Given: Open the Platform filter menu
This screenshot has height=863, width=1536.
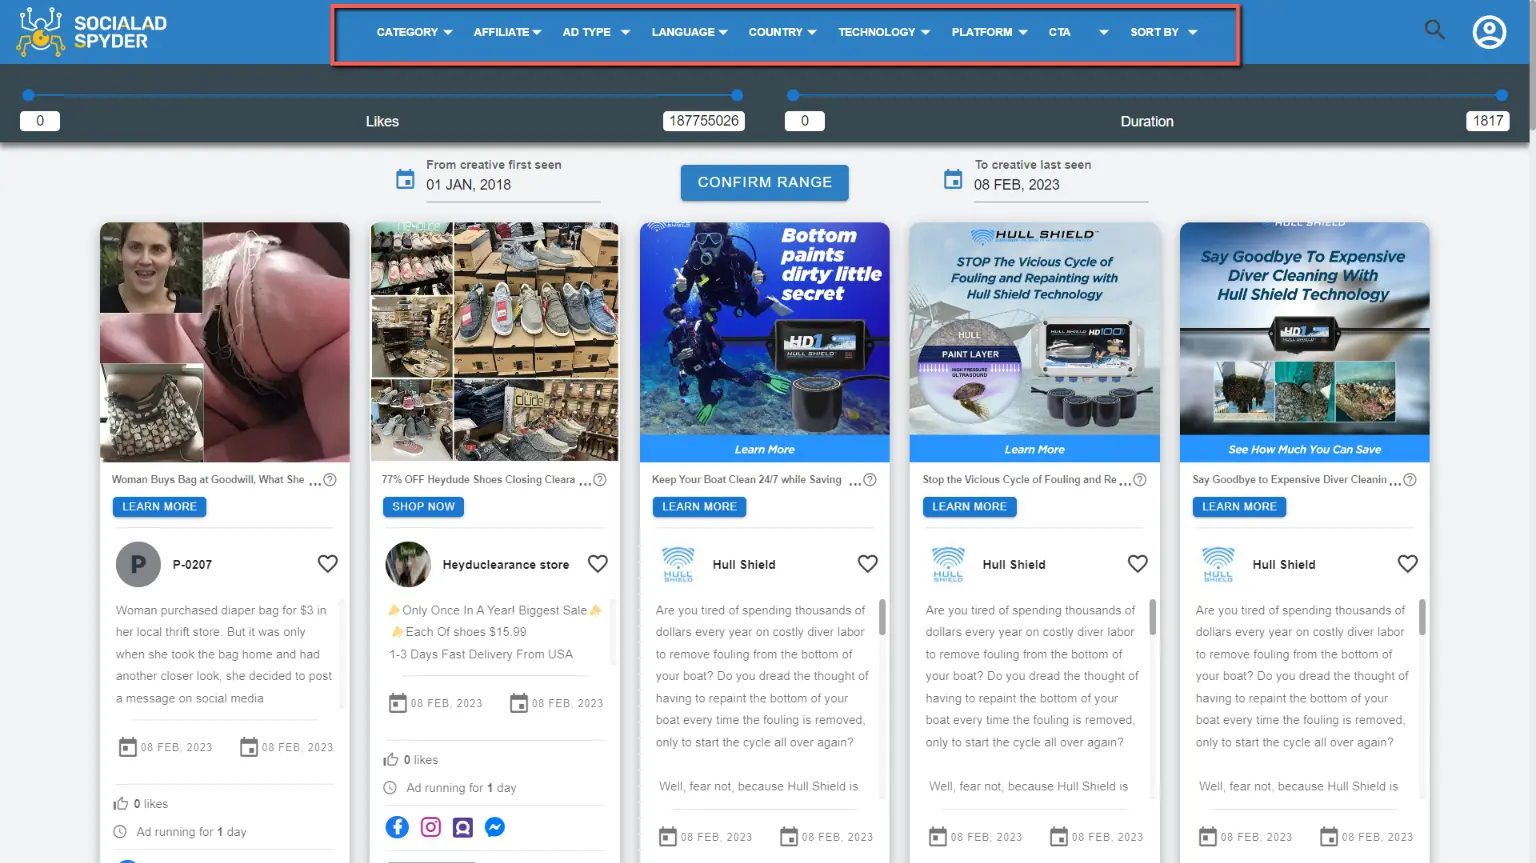Looking at the screenshot, I should (989, 32).
